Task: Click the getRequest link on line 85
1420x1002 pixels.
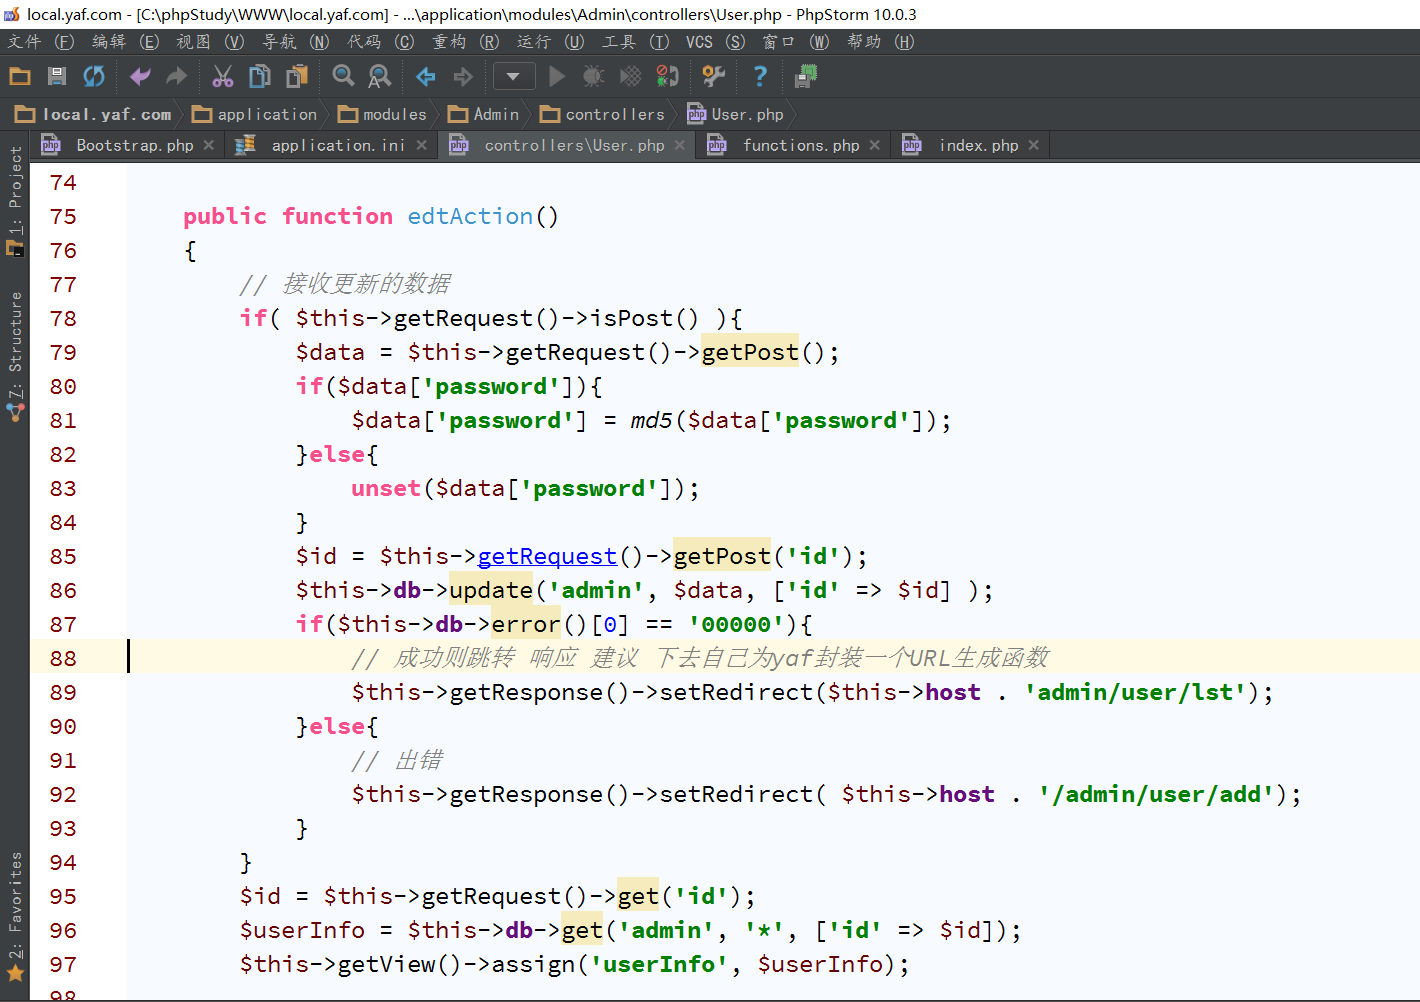Action: point(547,556)
